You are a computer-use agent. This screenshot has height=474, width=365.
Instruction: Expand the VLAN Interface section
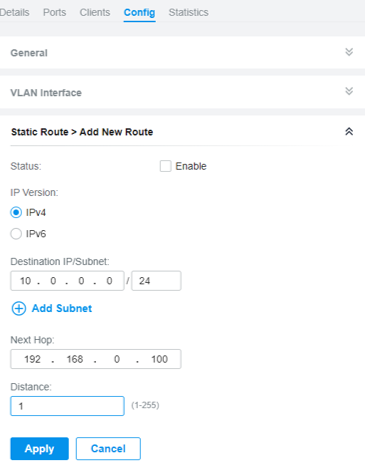point(349,91)
